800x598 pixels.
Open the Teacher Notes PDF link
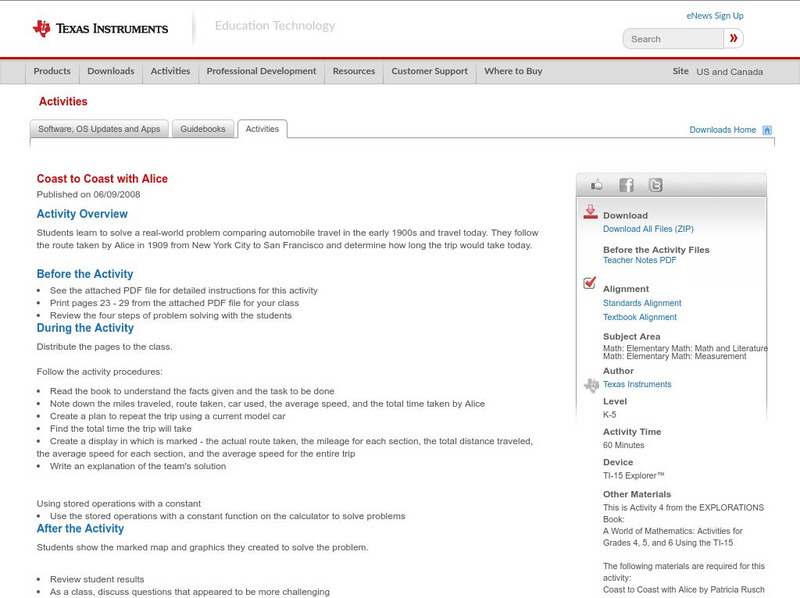[x=639, y=260]
